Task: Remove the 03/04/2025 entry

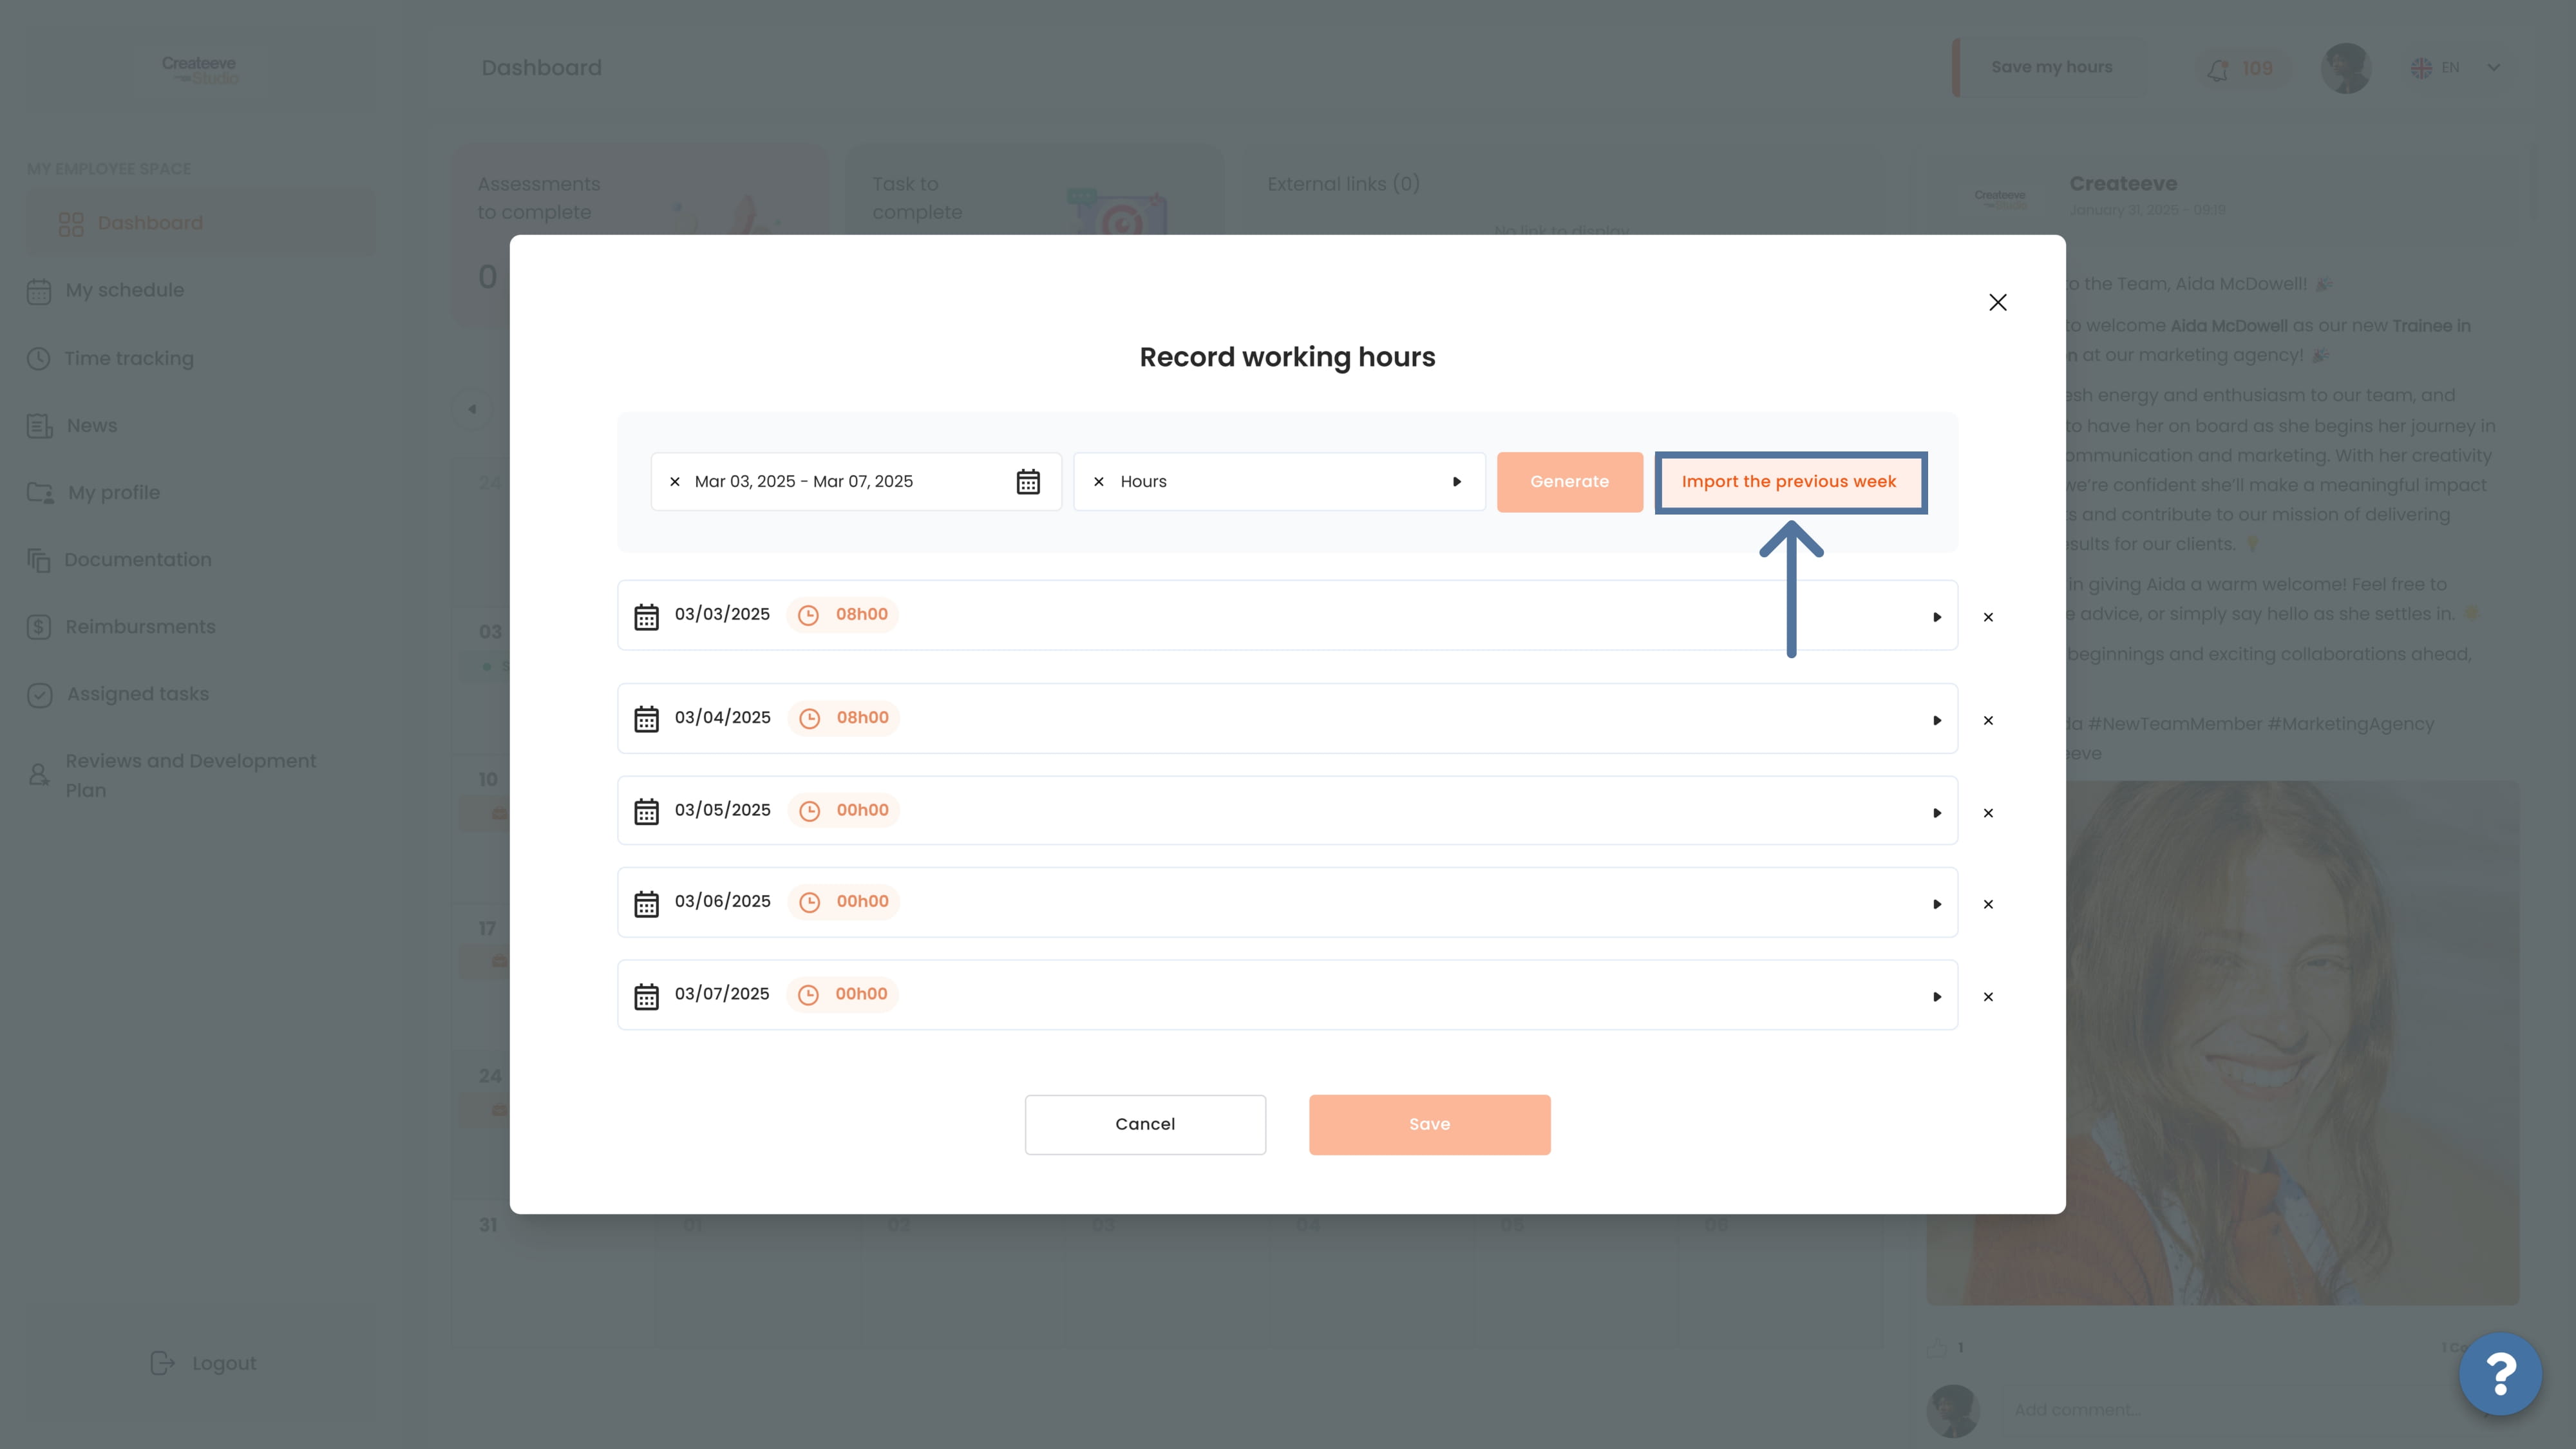Action: [1988, 720]
